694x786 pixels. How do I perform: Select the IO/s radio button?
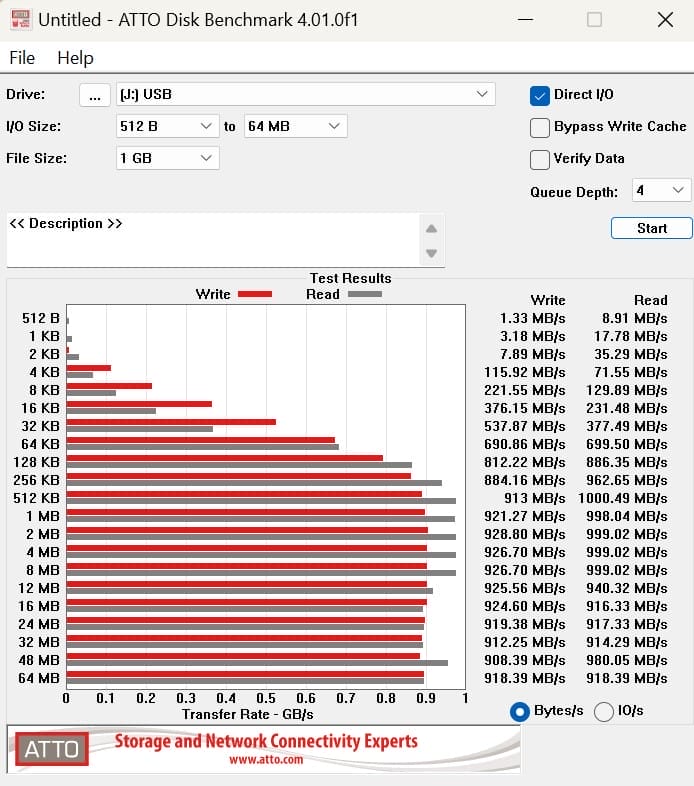[x=604, y=712]
